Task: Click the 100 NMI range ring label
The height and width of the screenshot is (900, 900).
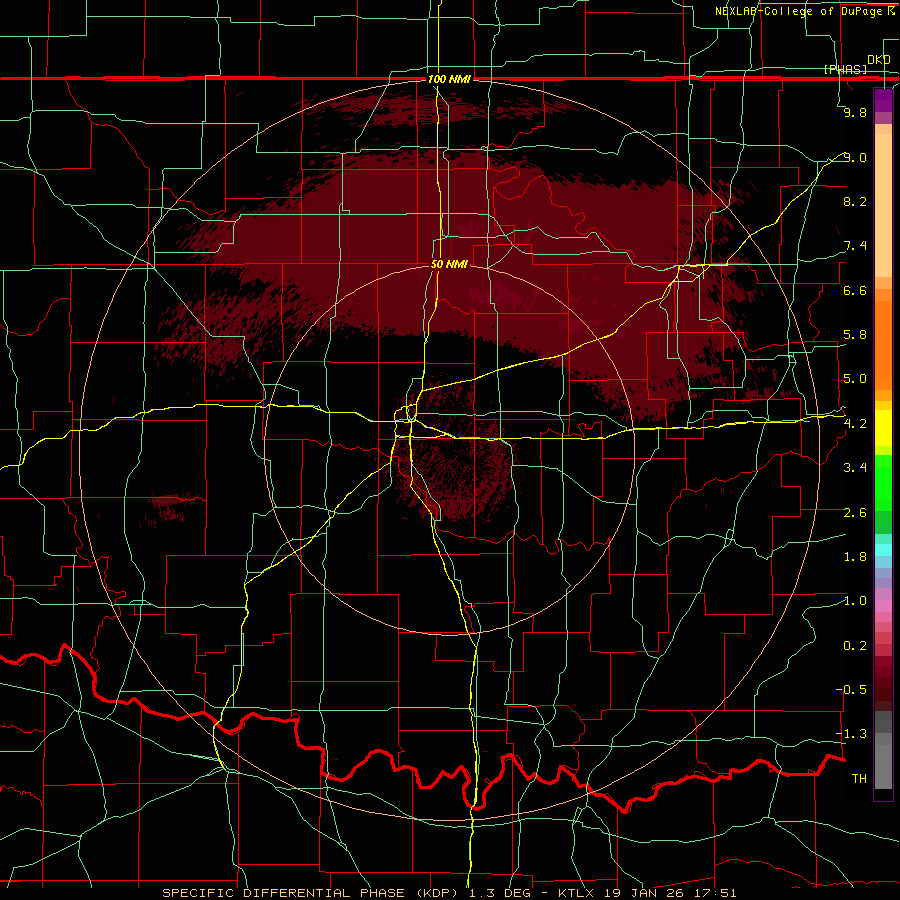Action: point(449,79)
